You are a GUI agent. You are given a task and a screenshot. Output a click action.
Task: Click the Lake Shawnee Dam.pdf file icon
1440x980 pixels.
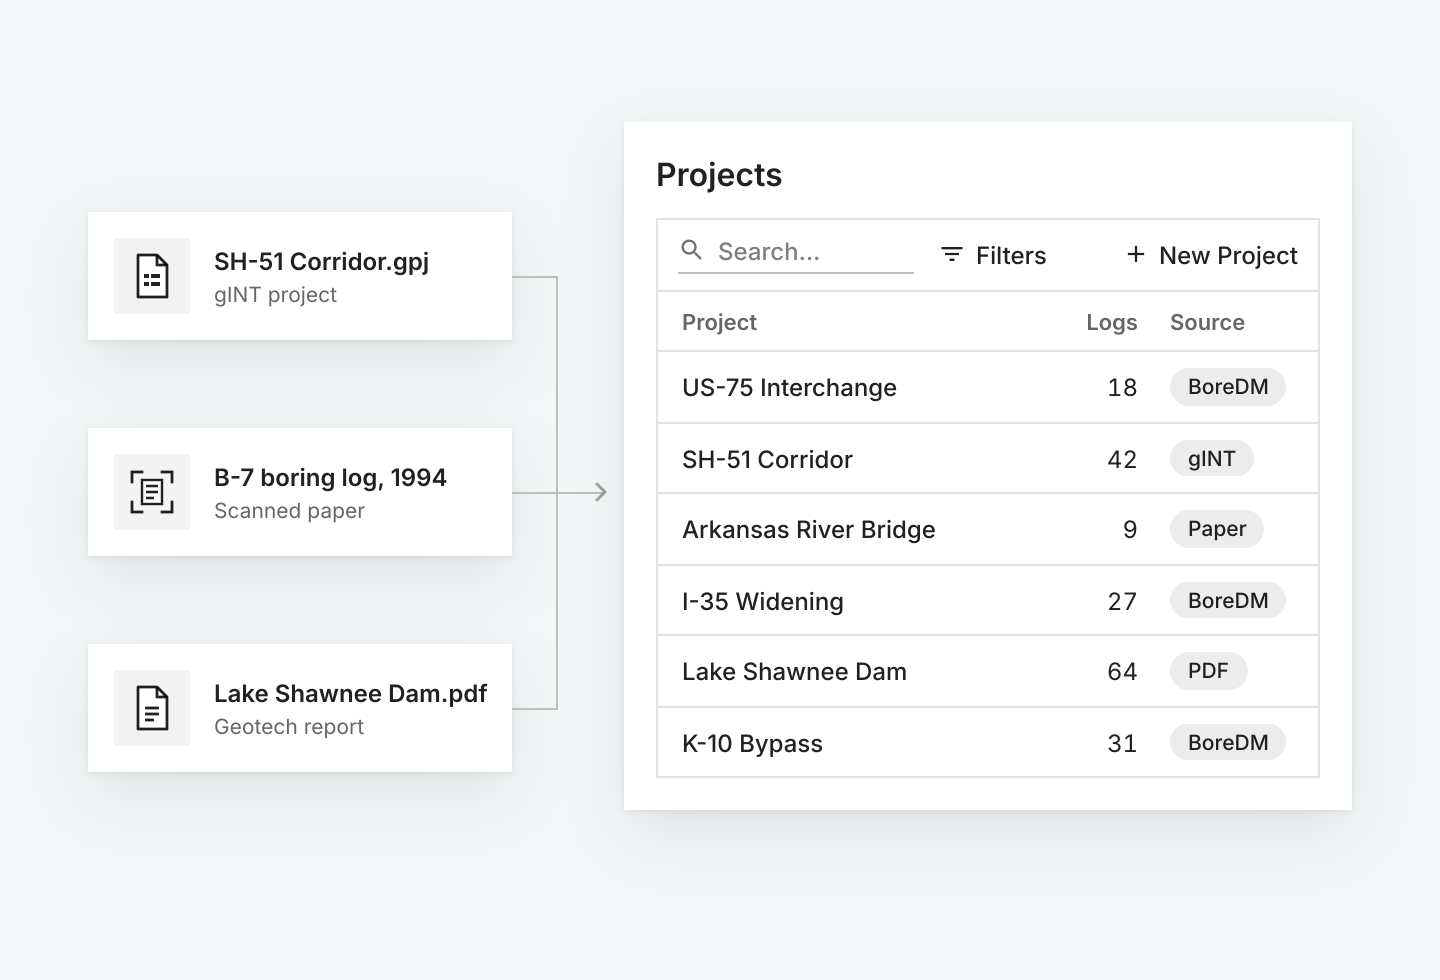pos(152,708)
